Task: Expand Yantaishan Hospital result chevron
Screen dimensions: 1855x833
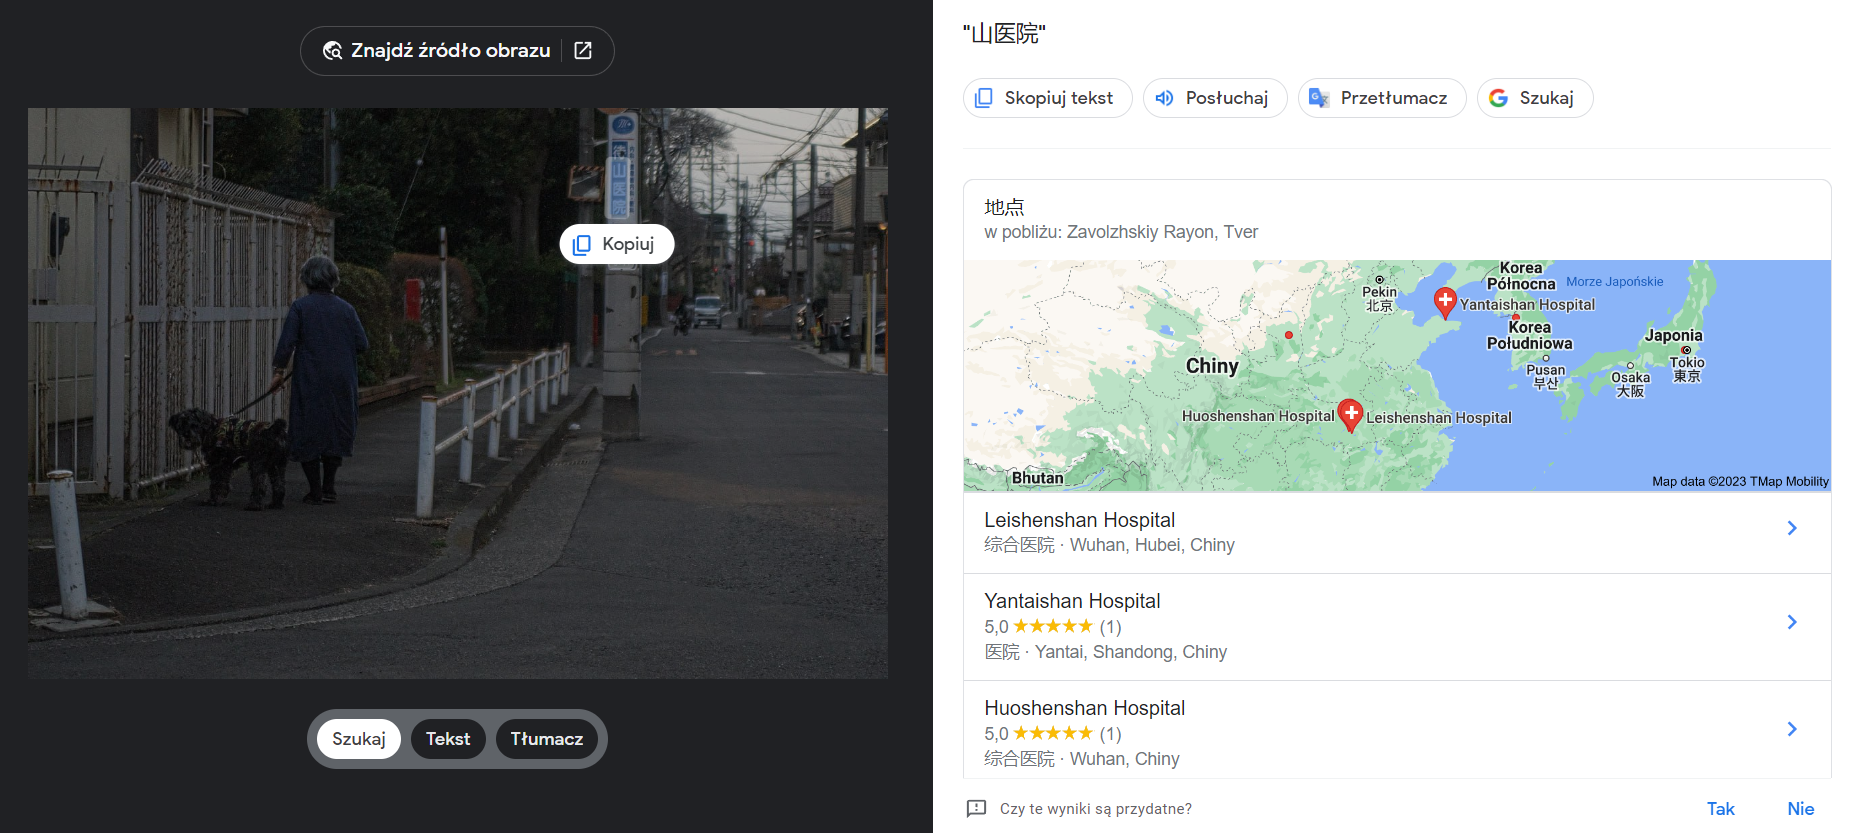Action: tap(1791, 622)
